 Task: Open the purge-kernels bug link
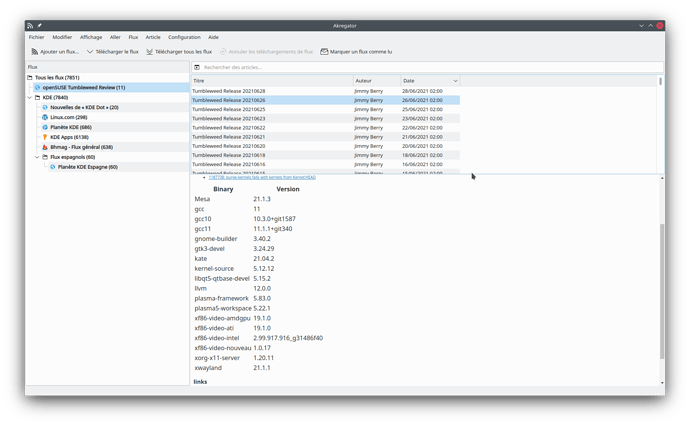coord(262,177)
